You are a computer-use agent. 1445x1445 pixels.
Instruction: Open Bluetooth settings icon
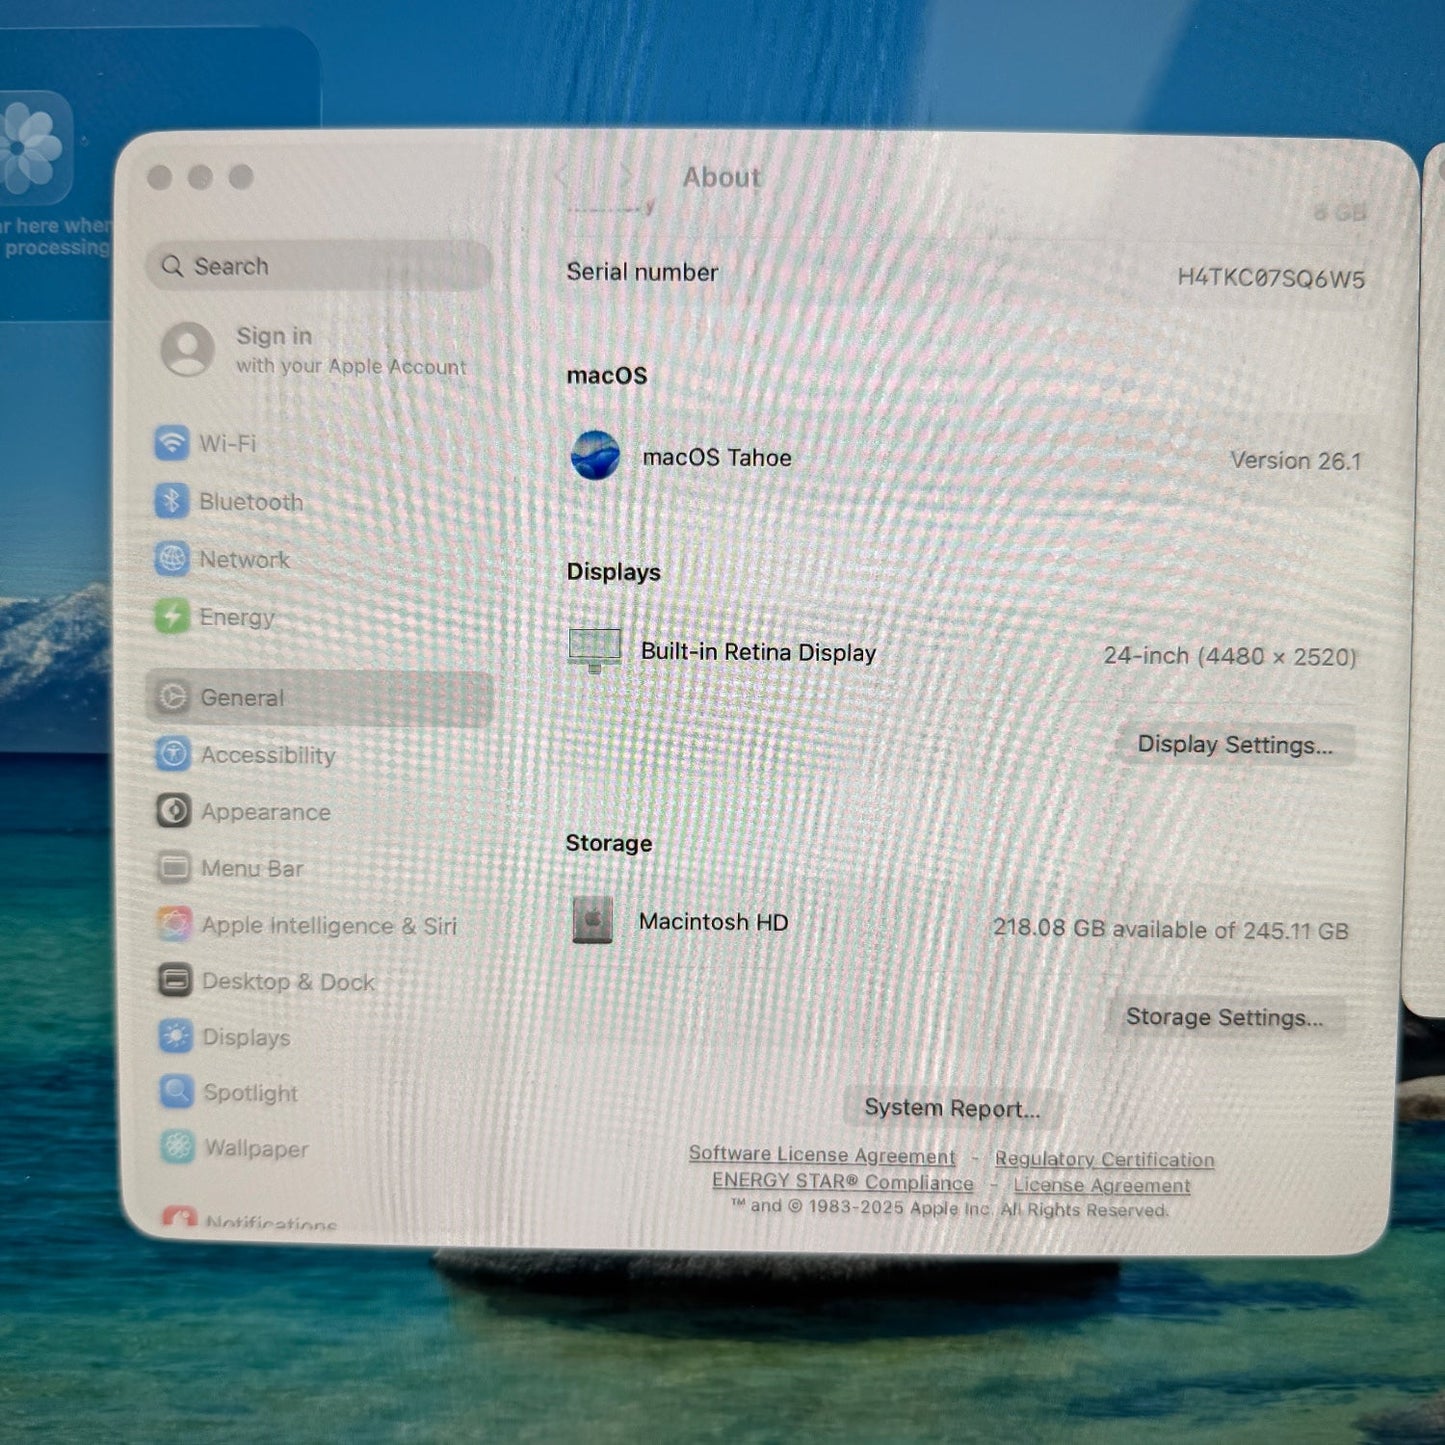pos(171,501)
